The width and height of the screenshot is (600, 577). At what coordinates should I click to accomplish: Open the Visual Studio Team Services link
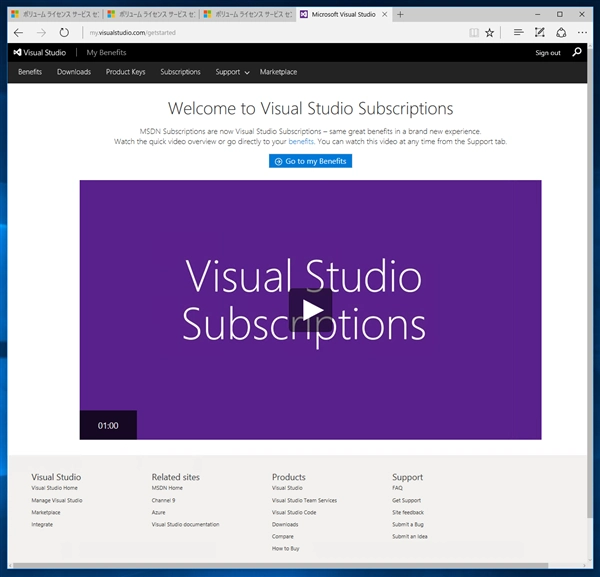click(x=304, y=500)
